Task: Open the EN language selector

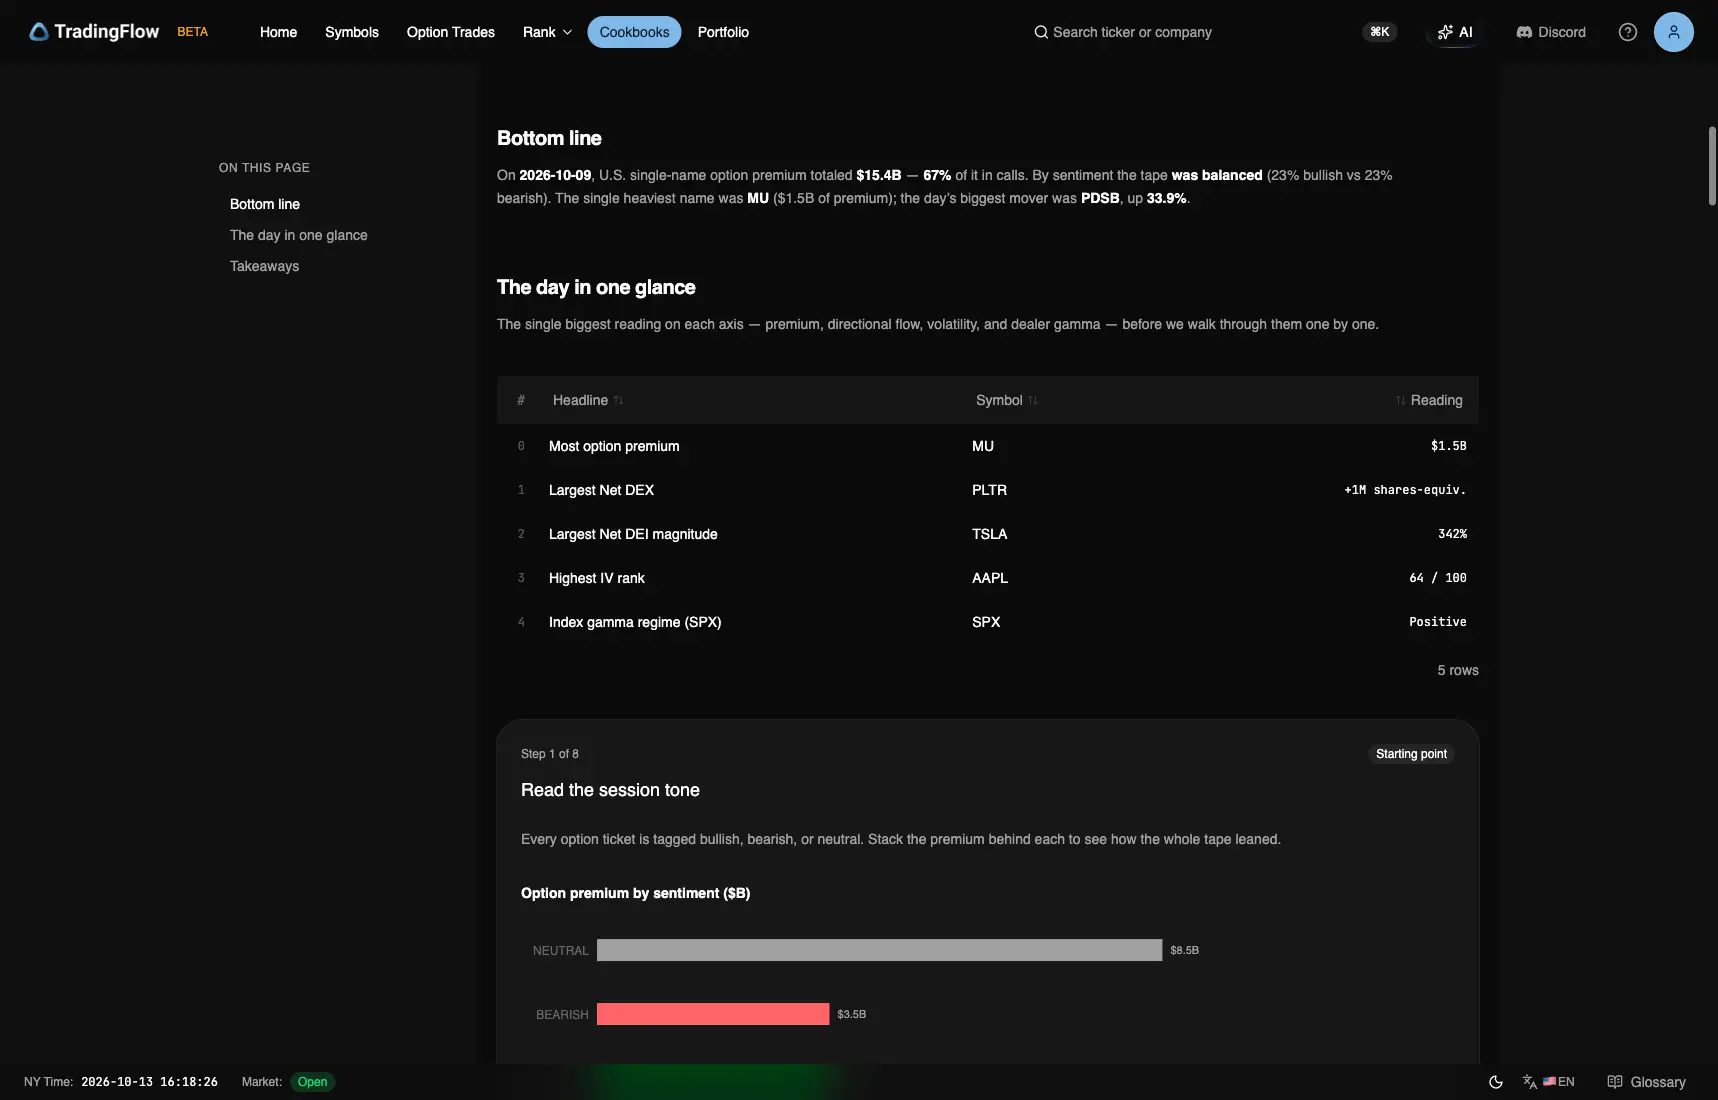Action: [1549, 1082]
